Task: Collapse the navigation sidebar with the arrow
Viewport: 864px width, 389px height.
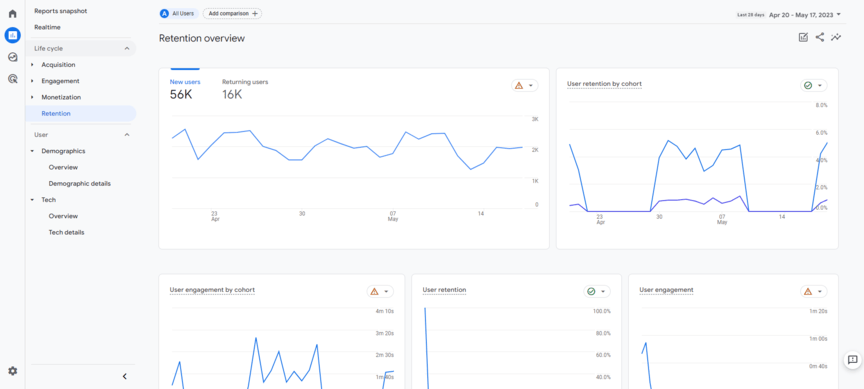Action: [x=125, y=376]
